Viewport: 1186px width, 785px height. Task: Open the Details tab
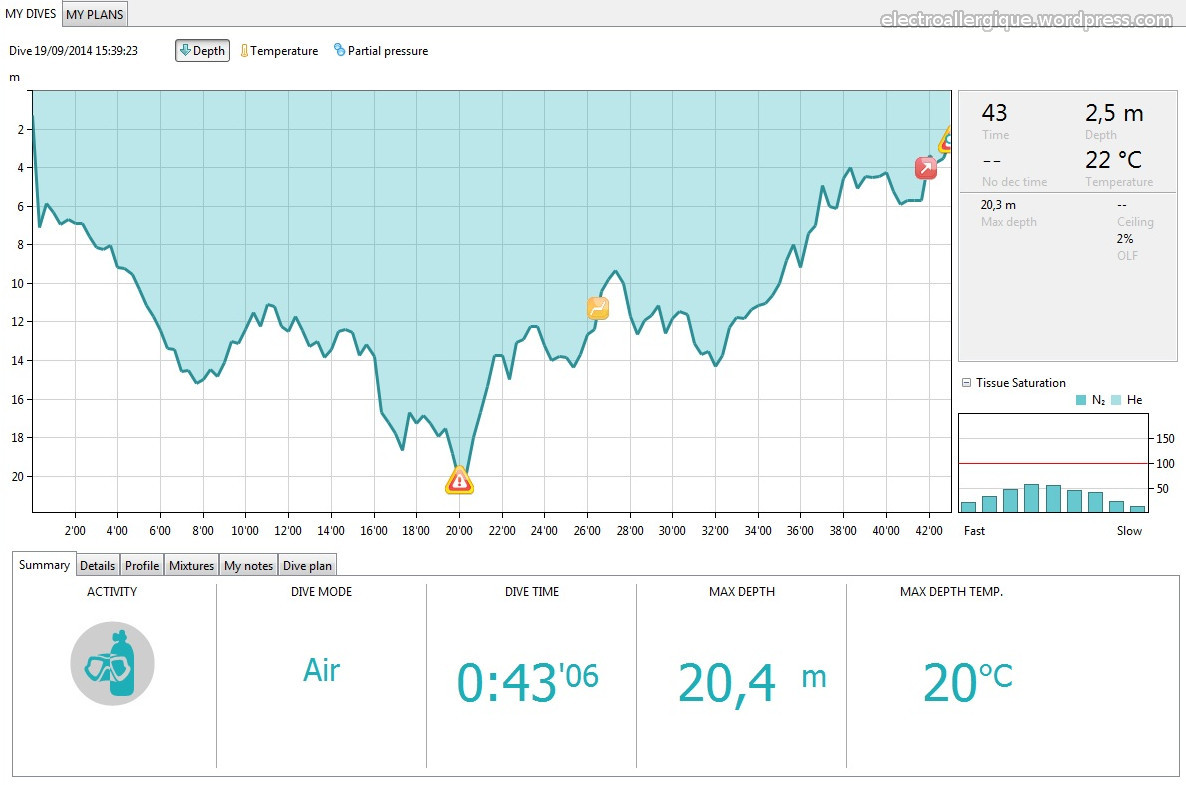97,566
